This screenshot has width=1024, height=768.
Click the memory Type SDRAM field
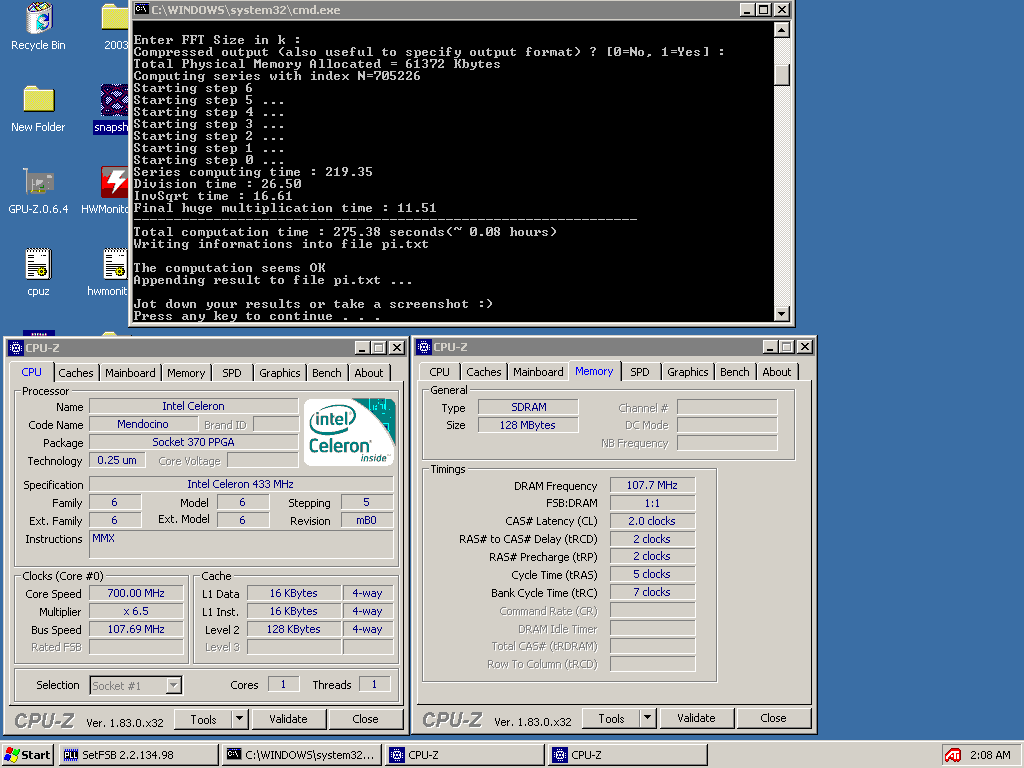[528, 407]
